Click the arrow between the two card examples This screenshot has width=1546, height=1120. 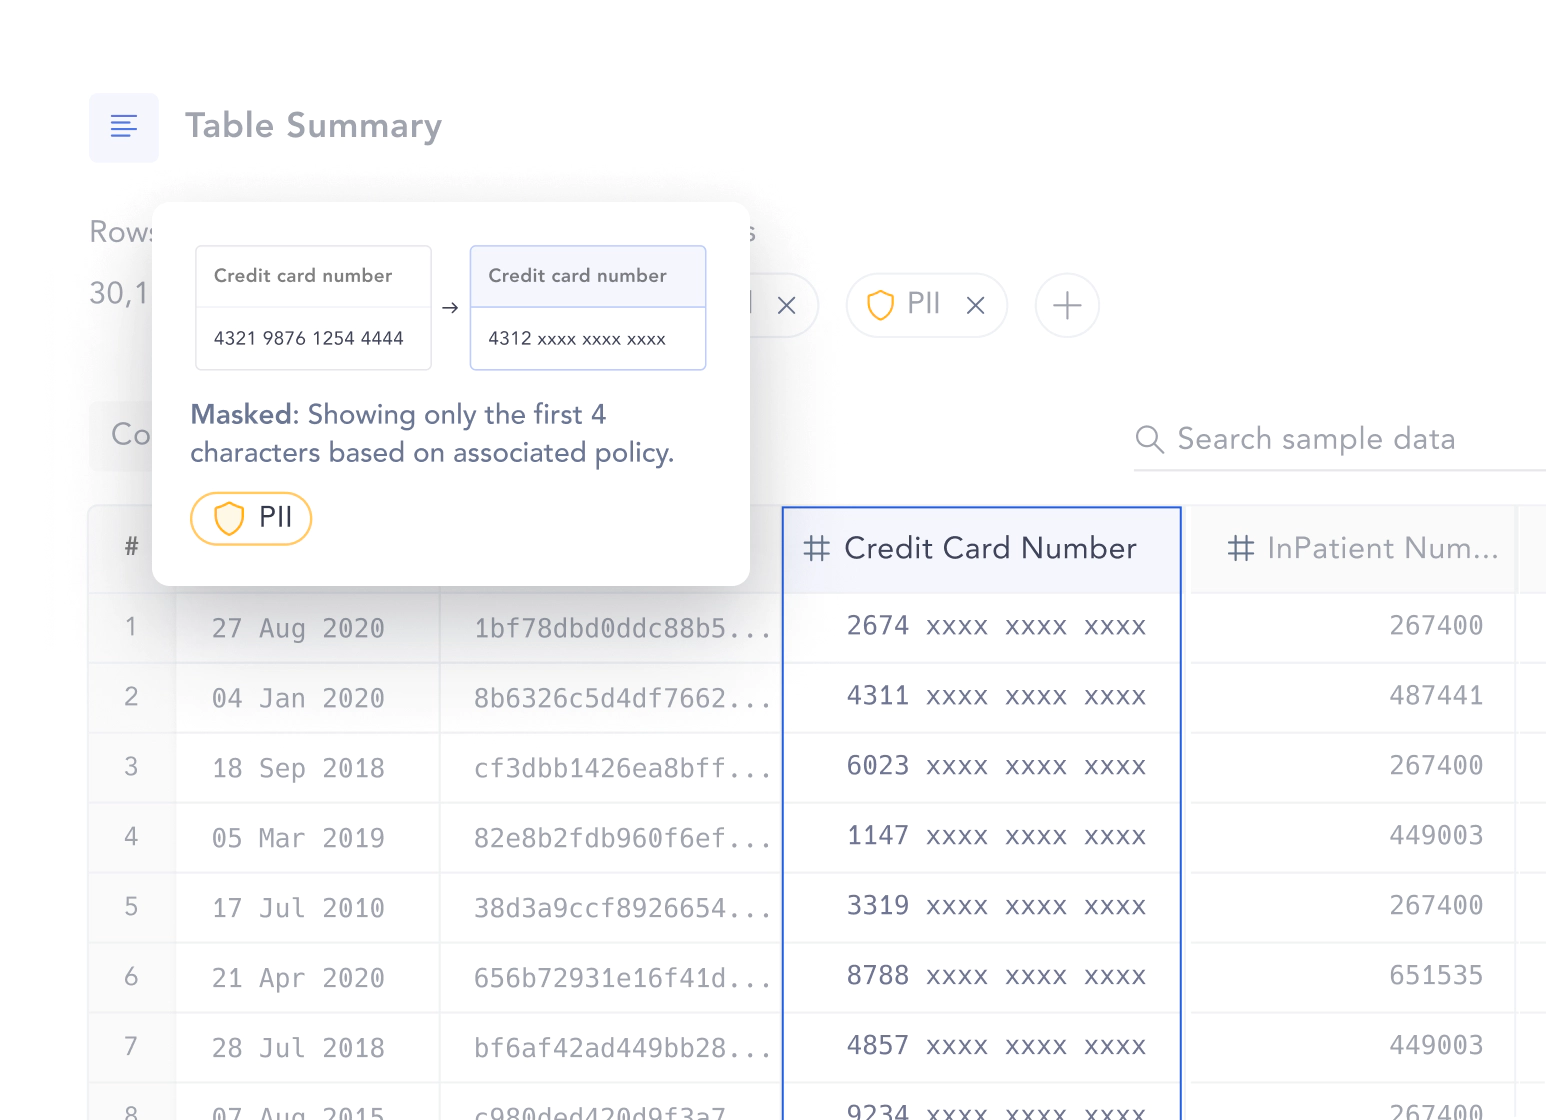(x=450, y=308)
